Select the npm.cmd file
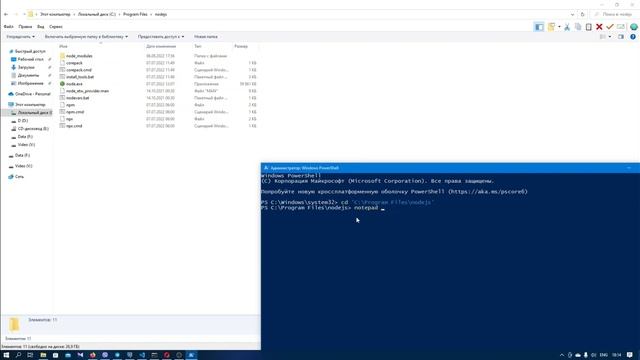This screenshot has width=640, height=360. [x=75, y=112]
